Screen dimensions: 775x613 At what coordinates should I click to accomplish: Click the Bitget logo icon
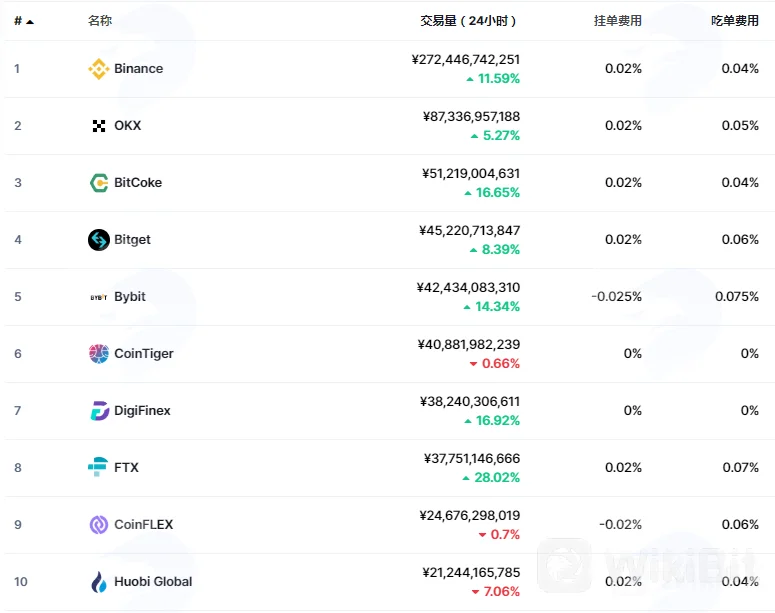[99, 240]
